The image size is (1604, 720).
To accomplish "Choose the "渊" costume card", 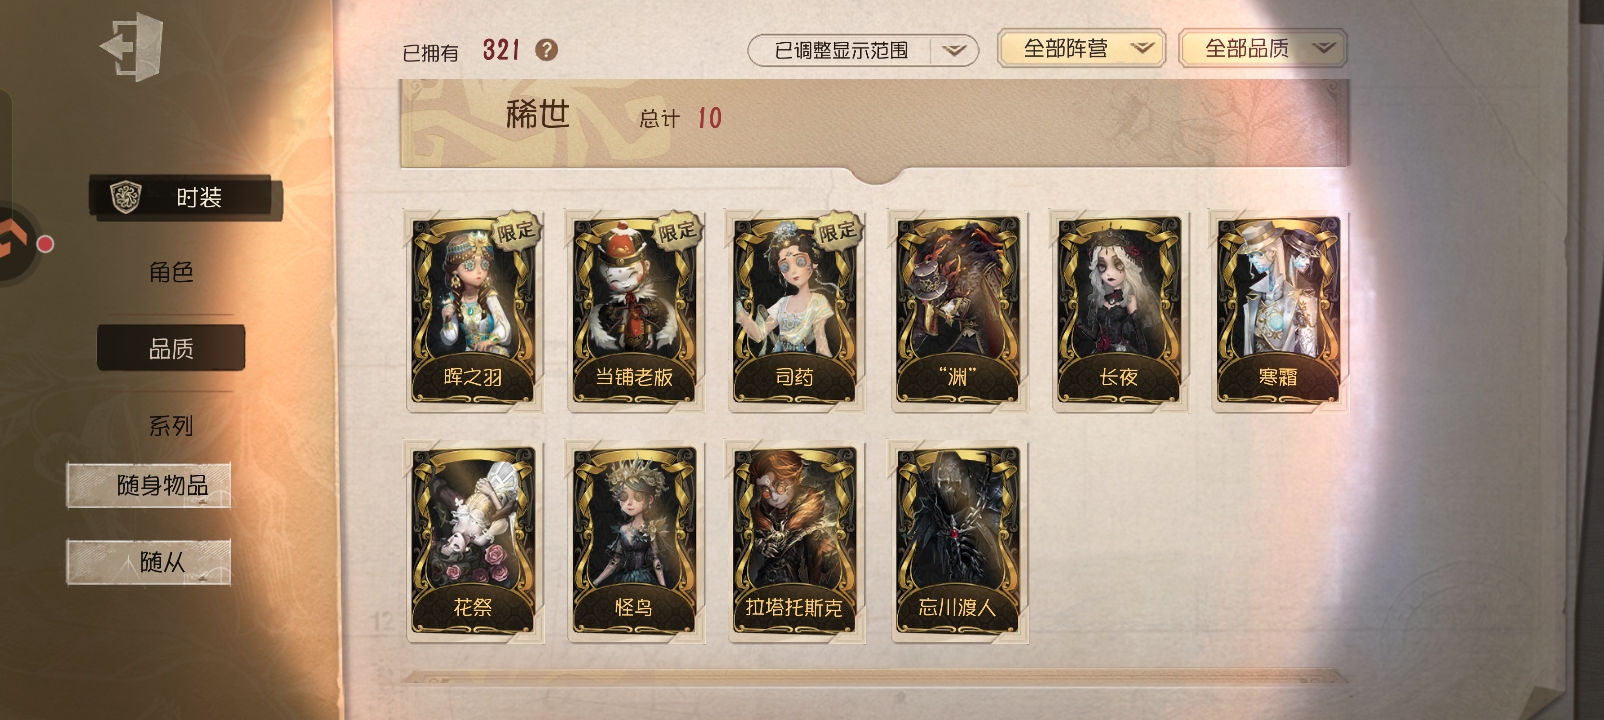I will [x=957, y=311].
